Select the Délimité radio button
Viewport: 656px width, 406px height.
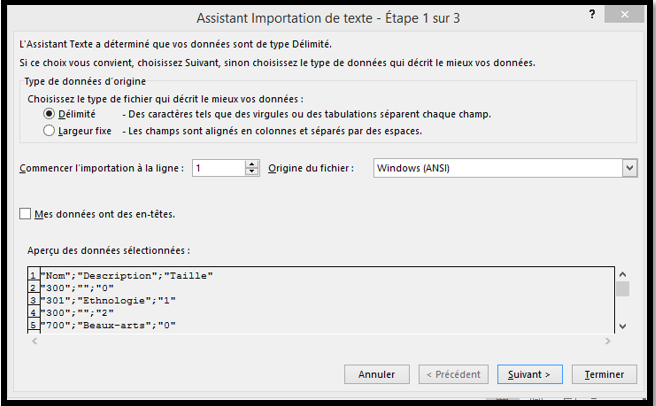click(x=49, y=114)
